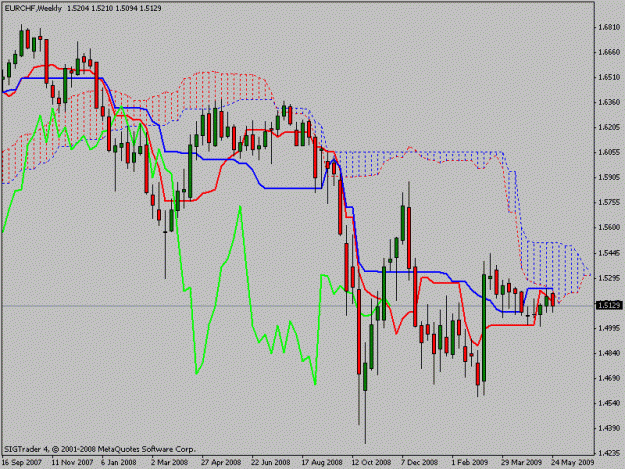Click the 1.6360 price axis label
This screenshot has width=625, height=469.
pyautogui.click(x=609, y=102)
